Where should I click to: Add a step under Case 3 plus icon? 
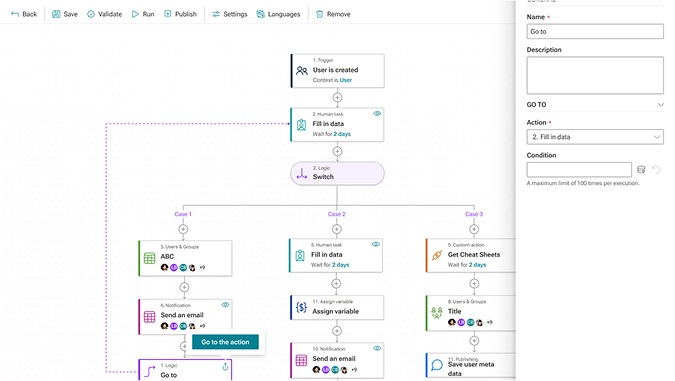pyautogui.click(x=474, y=229)
